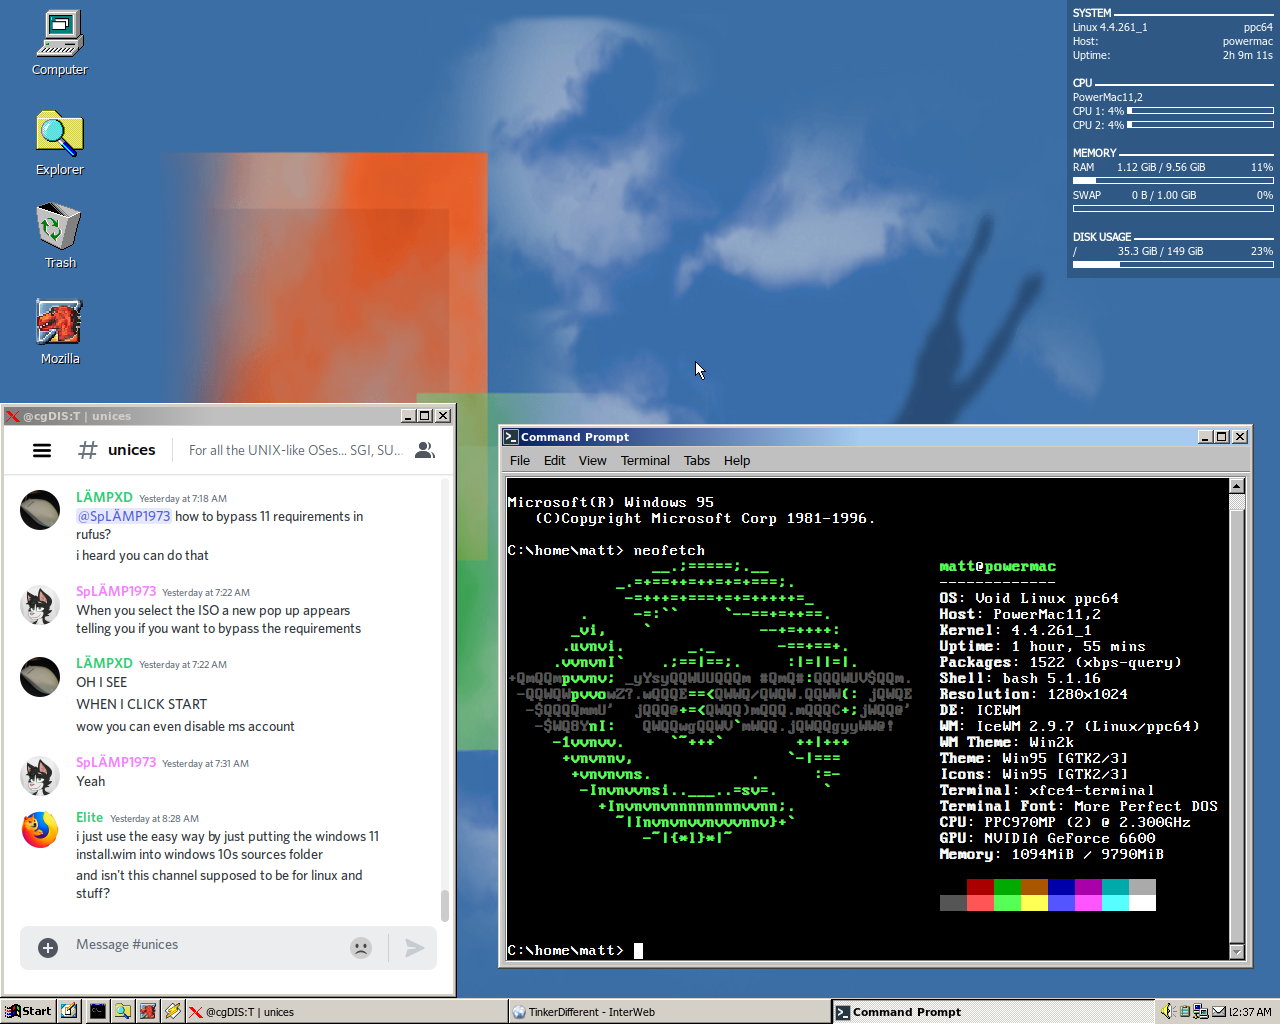Click the network computers tray icon
Image resolution: width=1280 pixels, height=1024 pixels.
click(1201, 1011)
